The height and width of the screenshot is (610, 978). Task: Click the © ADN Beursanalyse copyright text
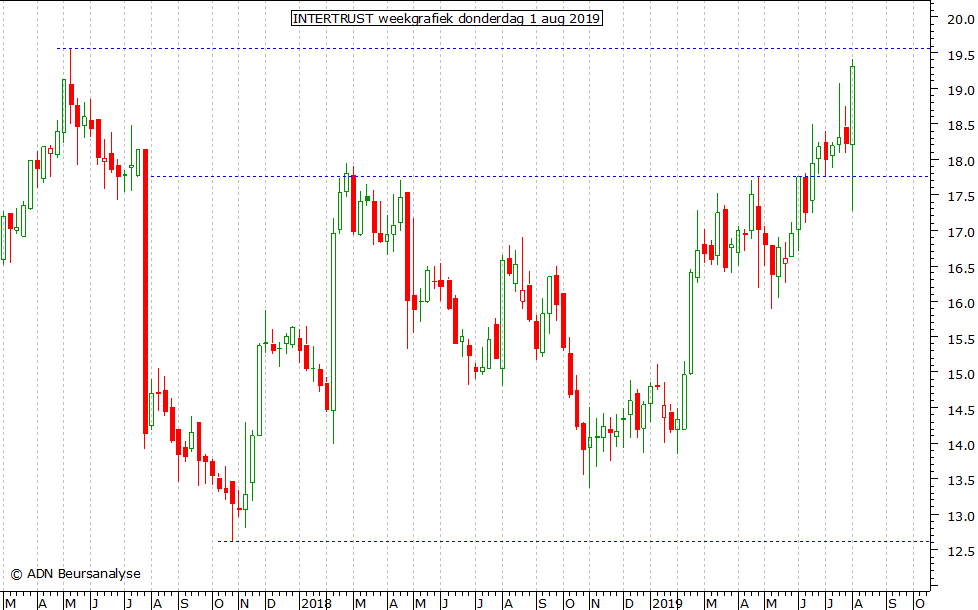coord(75,574)
